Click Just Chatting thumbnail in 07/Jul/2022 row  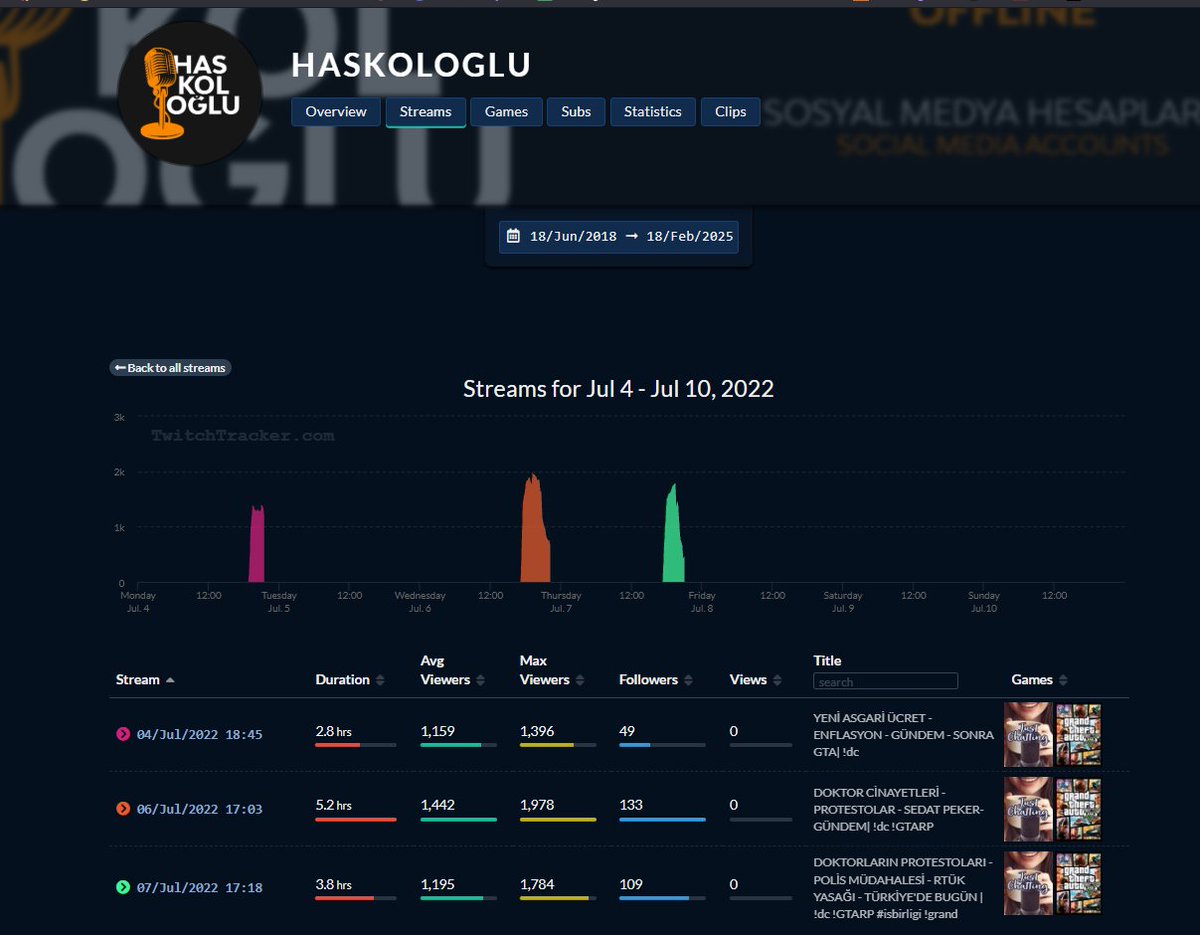(x=1028, y=884)
